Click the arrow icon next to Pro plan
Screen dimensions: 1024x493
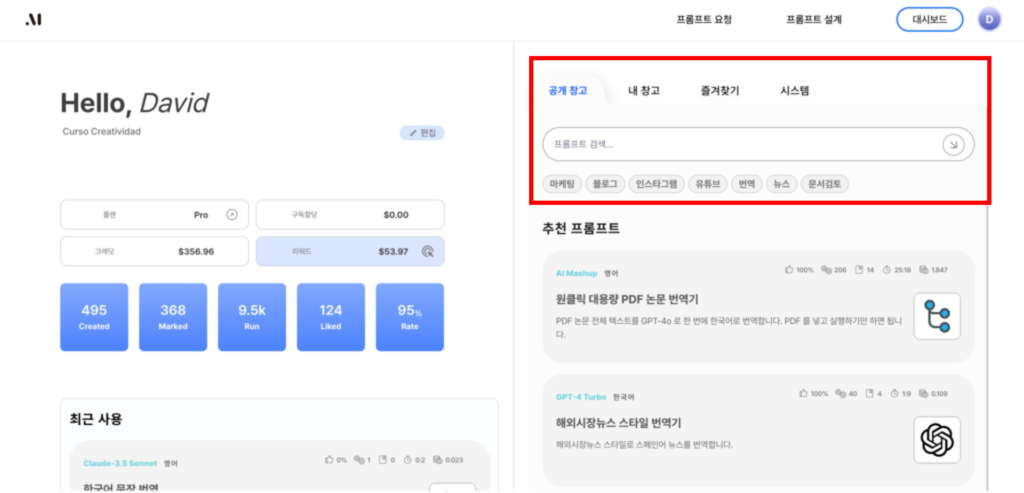click(232, 214)
